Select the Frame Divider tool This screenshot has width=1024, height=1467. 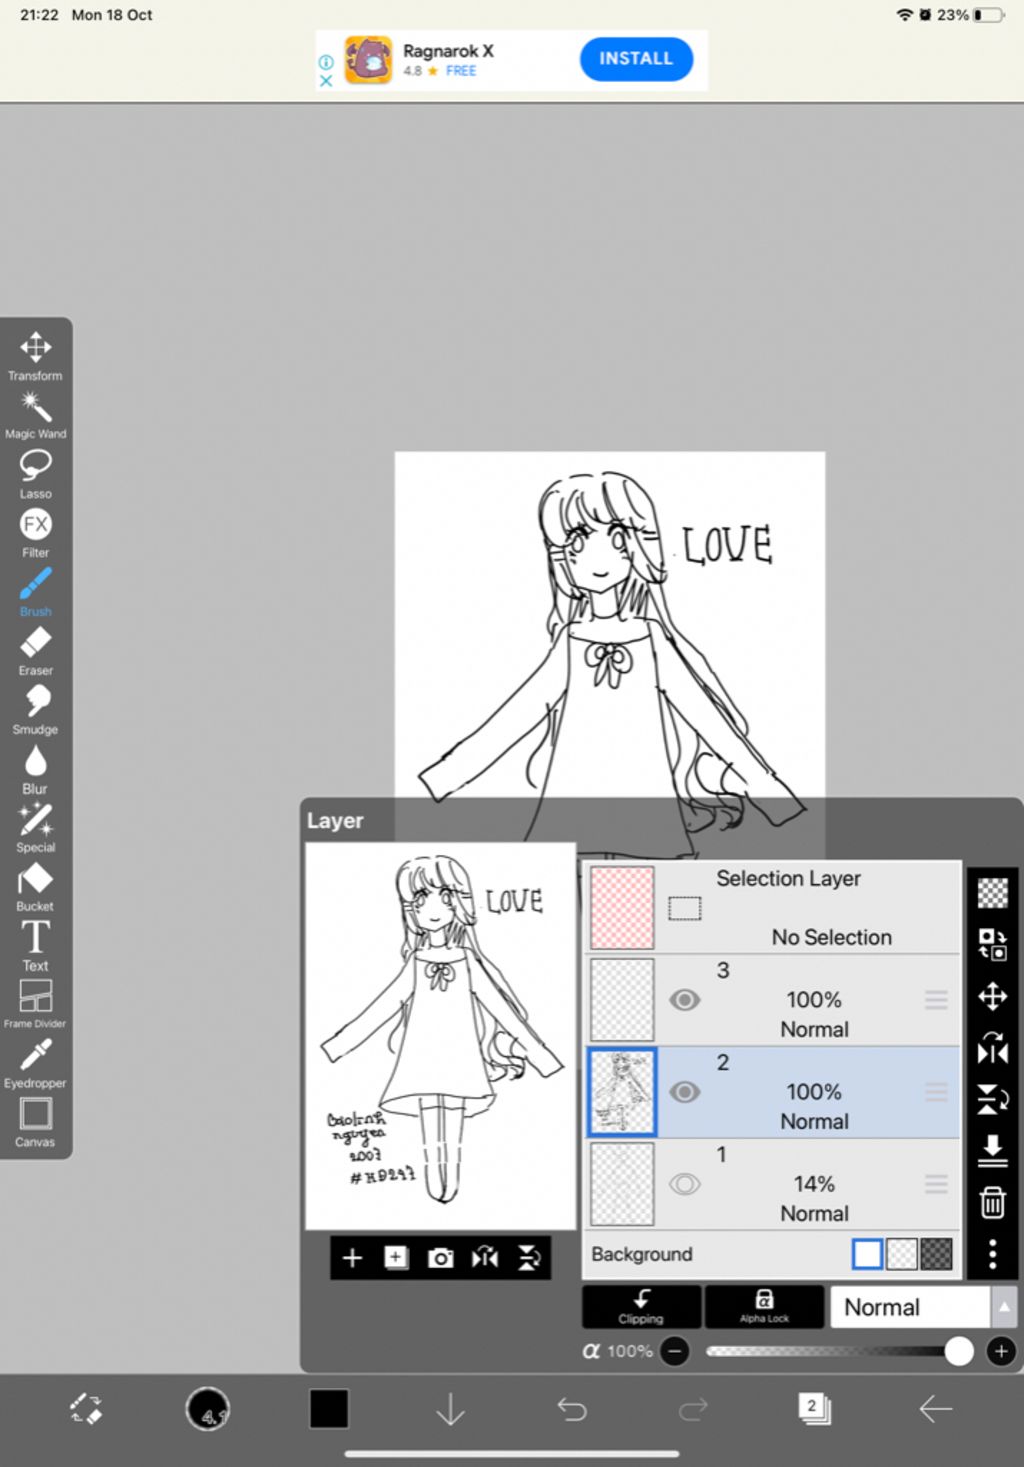pos(35,1004)
